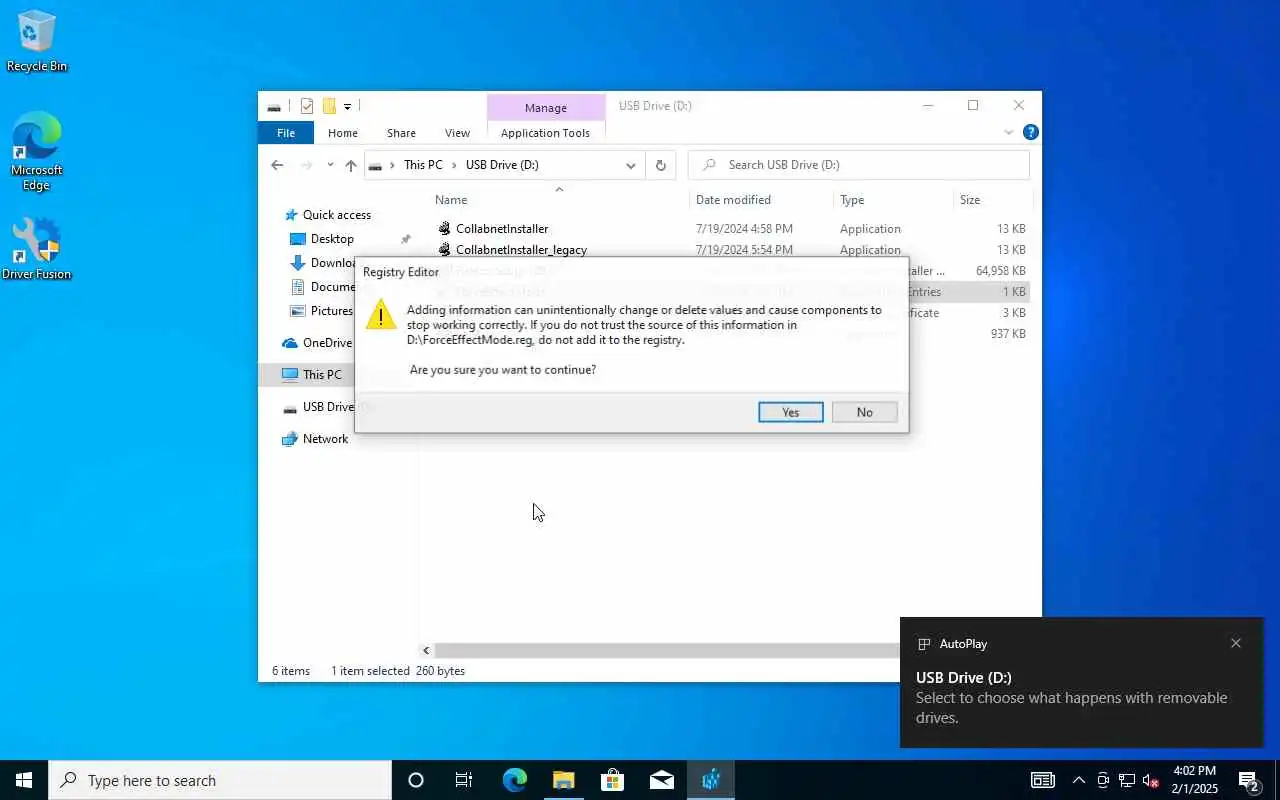This screenshot has height=800, width=1280.
Task: Switch to the Share ribbon tab
Action: tap(401, 133)
